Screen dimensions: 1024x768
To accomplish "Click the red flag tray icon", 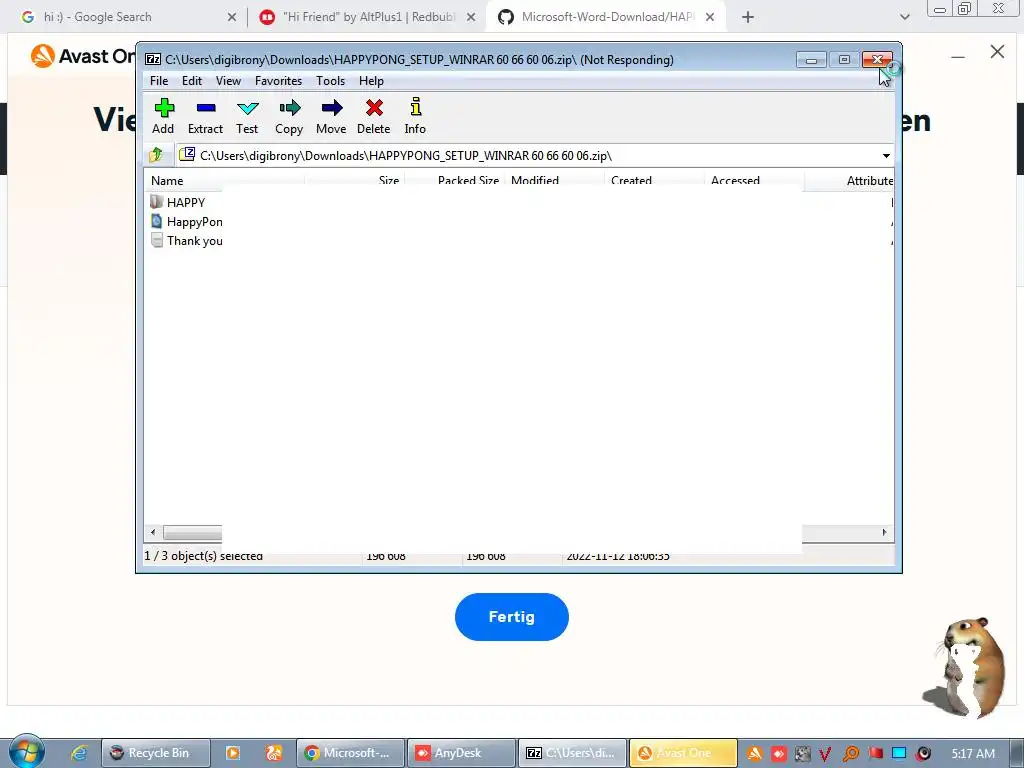I will coord(876,753).
